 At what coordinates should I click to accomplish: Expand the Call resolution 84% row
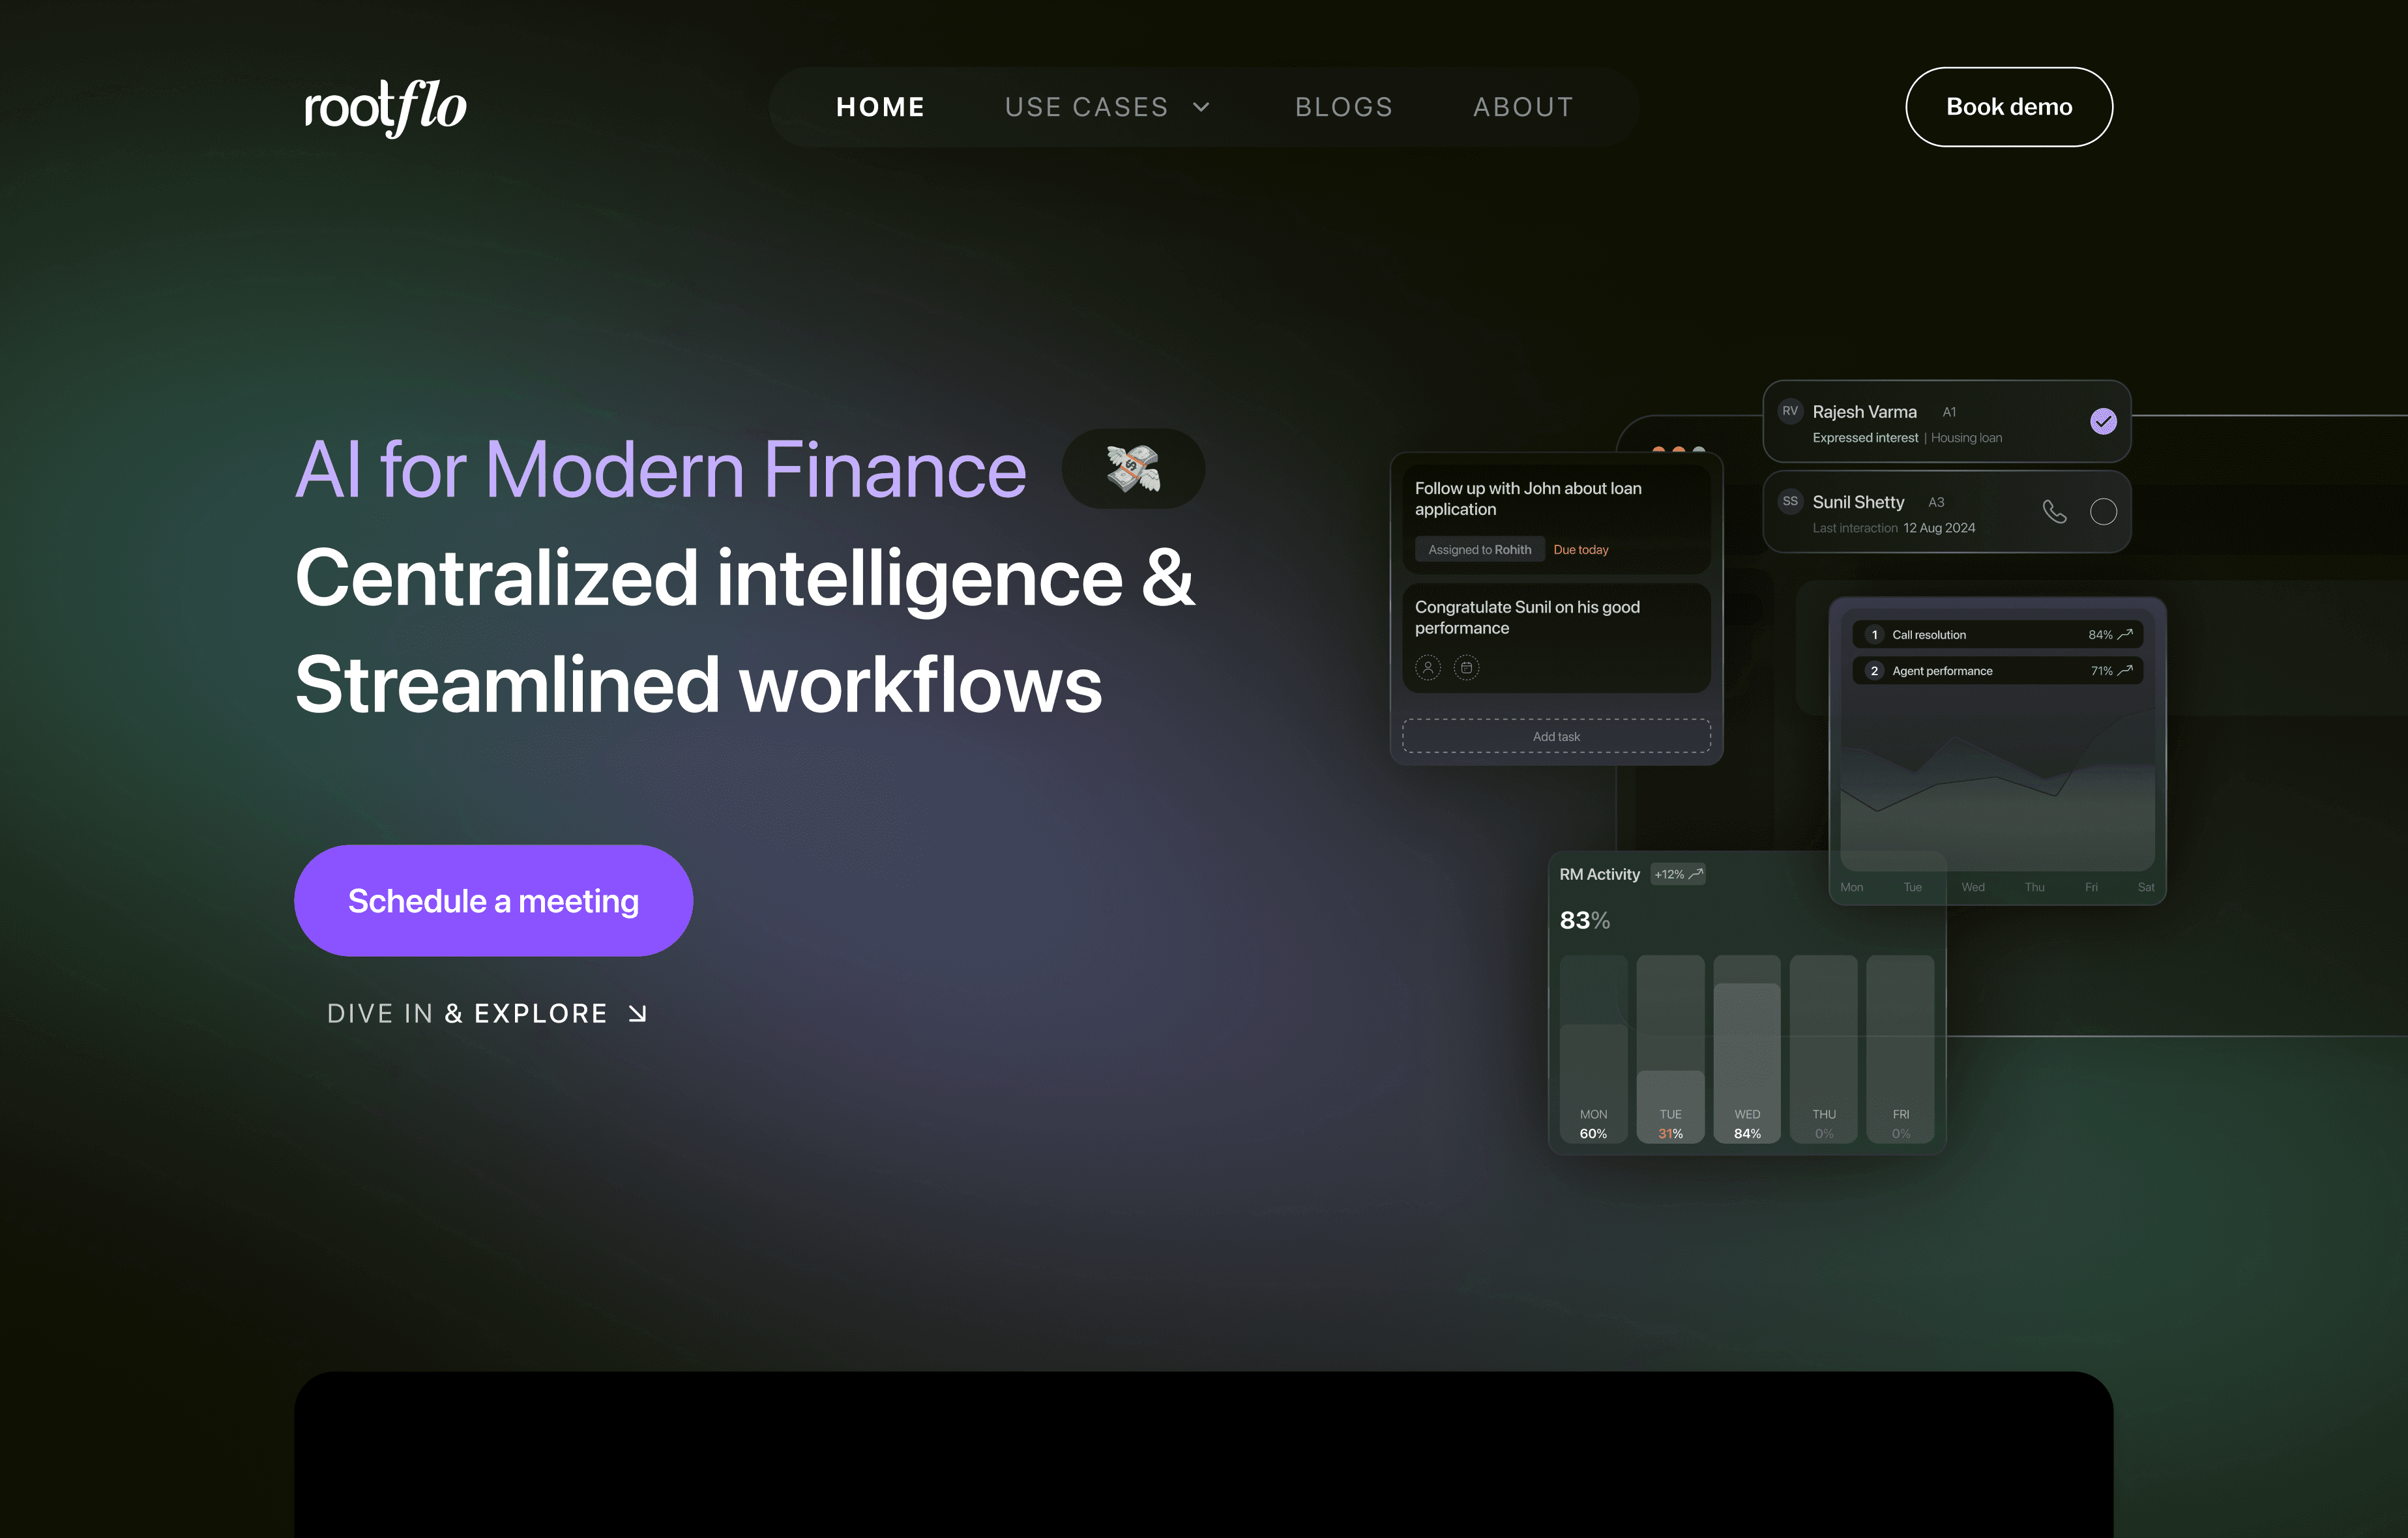pos(1997,635)
